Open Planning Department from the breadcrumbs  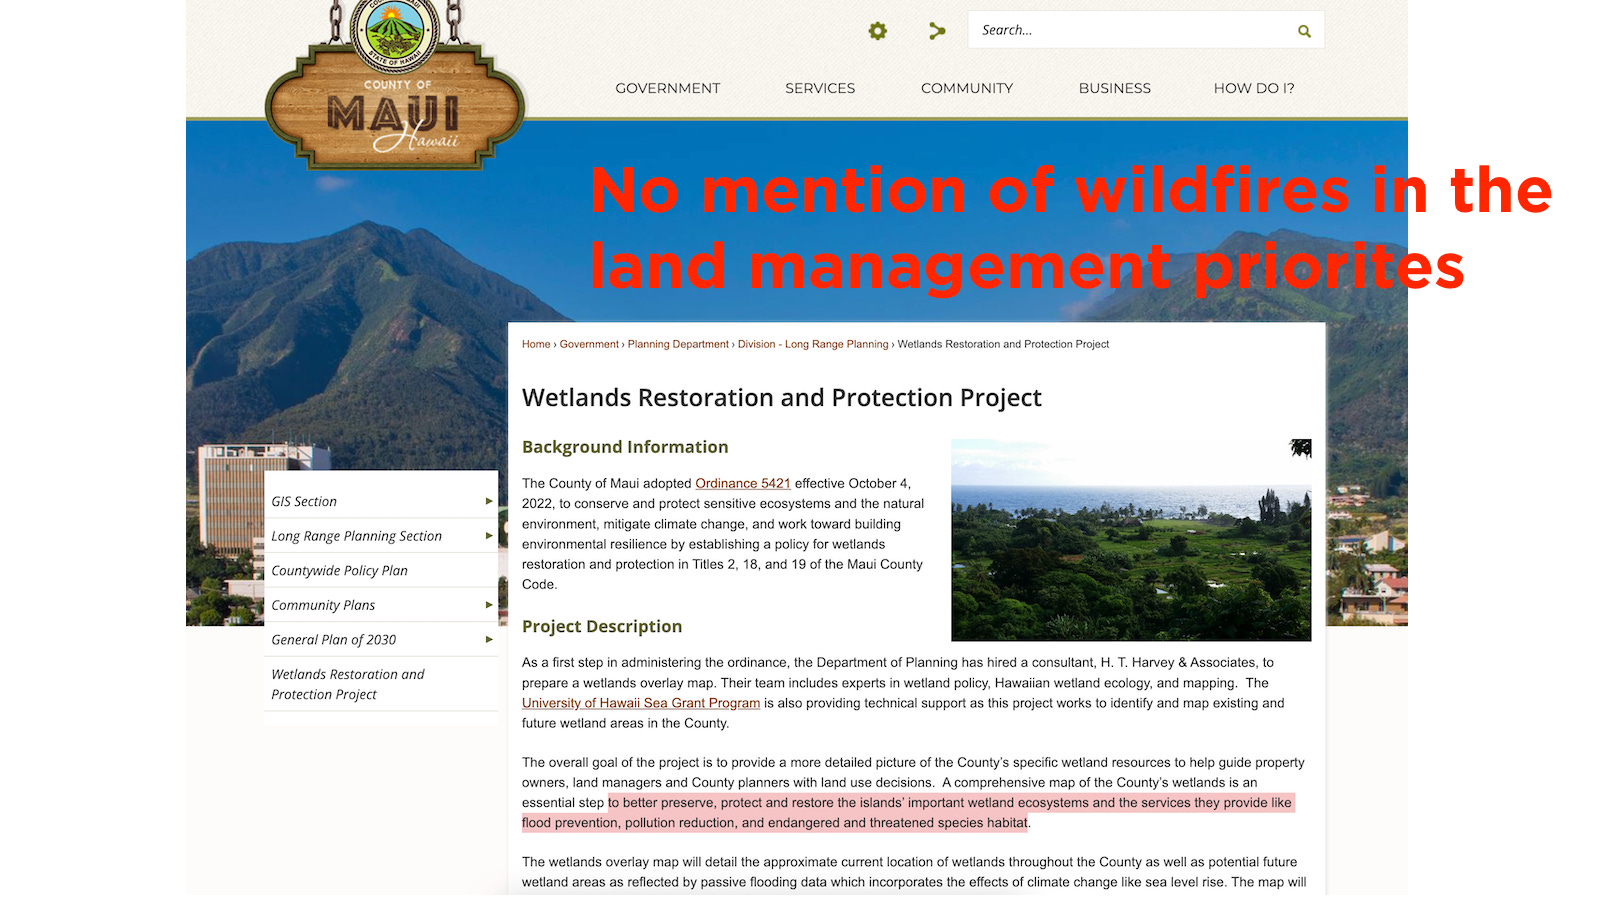tap(678, 344)
